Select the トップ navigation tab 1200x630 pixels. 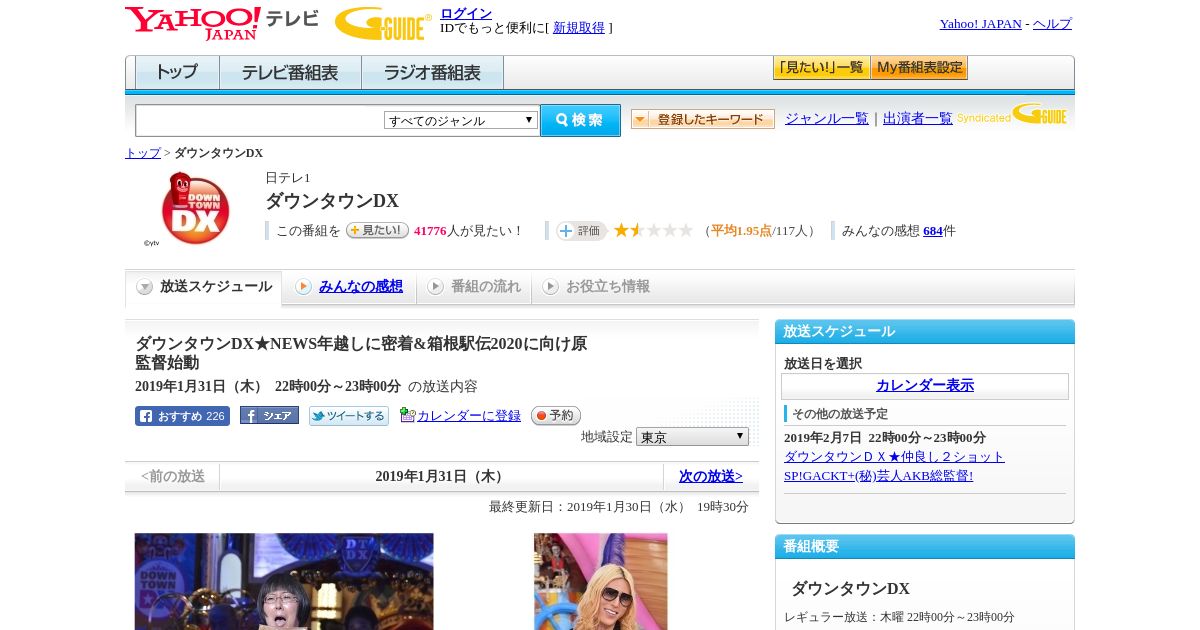tap(177, 72)
